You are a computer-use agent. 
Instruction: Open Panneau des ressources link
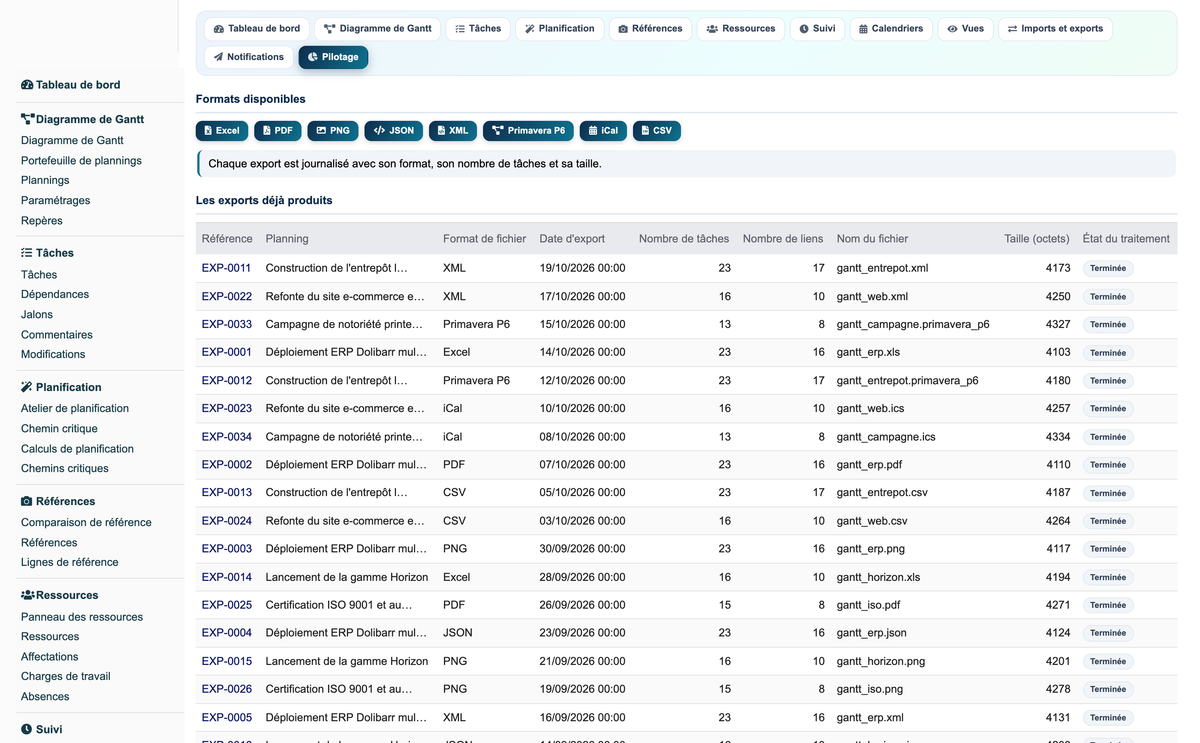point(82,617)
